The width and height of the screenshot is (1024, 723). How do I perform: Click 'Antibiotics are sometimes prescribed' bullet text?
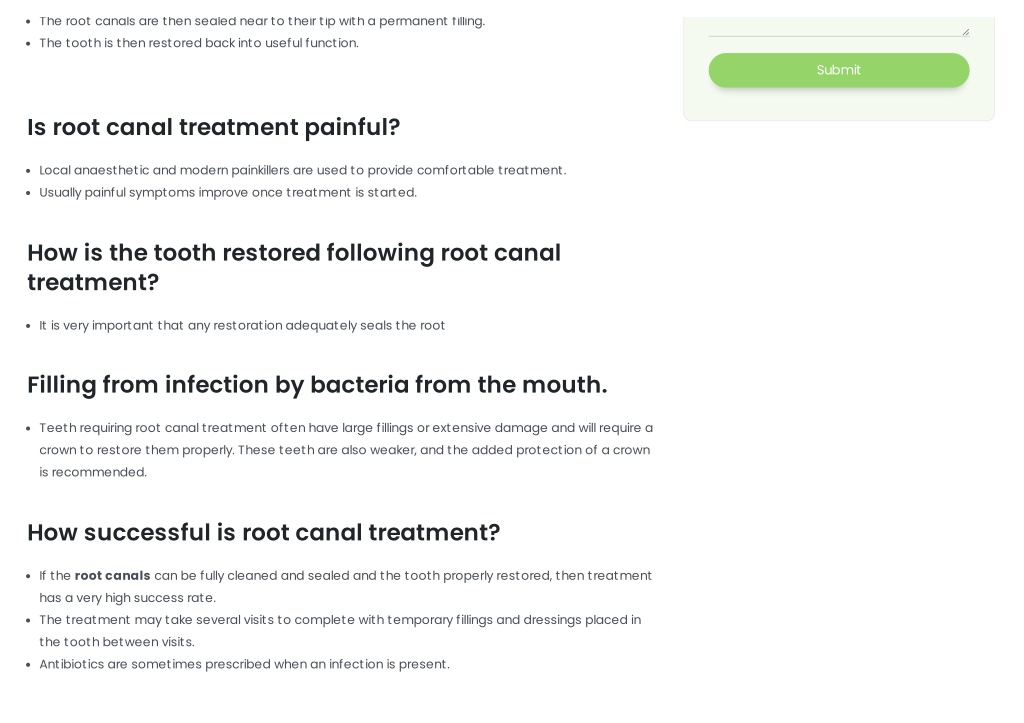(244, 664)
